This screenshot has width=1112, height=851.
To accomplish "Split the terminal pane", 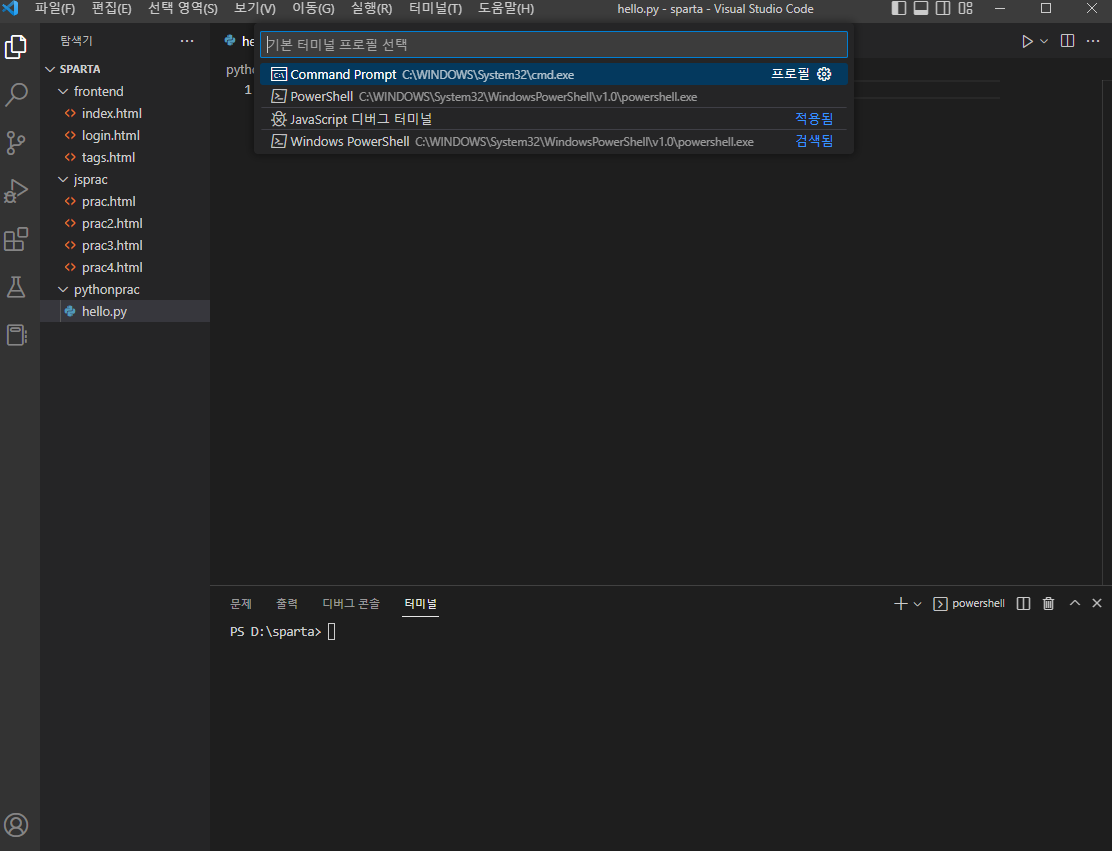I will pyautogui.click(x=1023, y=604).
